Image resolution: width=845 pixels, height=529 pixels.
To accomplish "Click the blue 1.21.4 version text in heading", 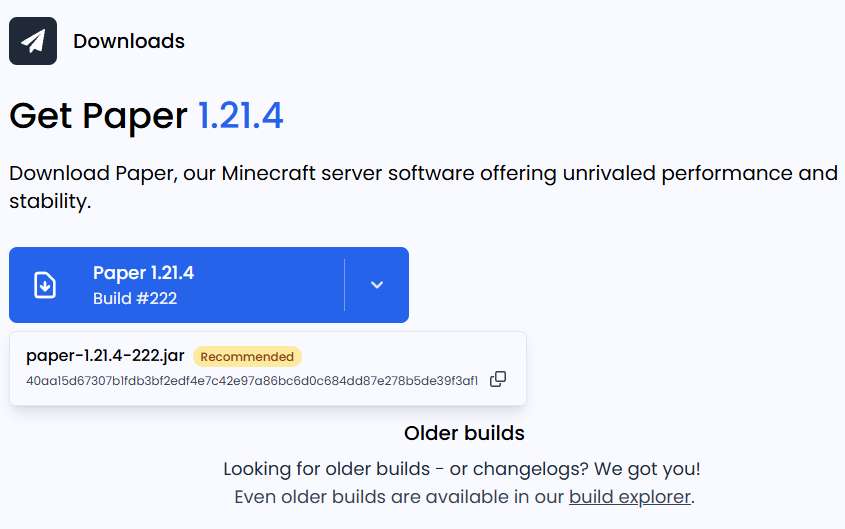I will click(240, 115).
